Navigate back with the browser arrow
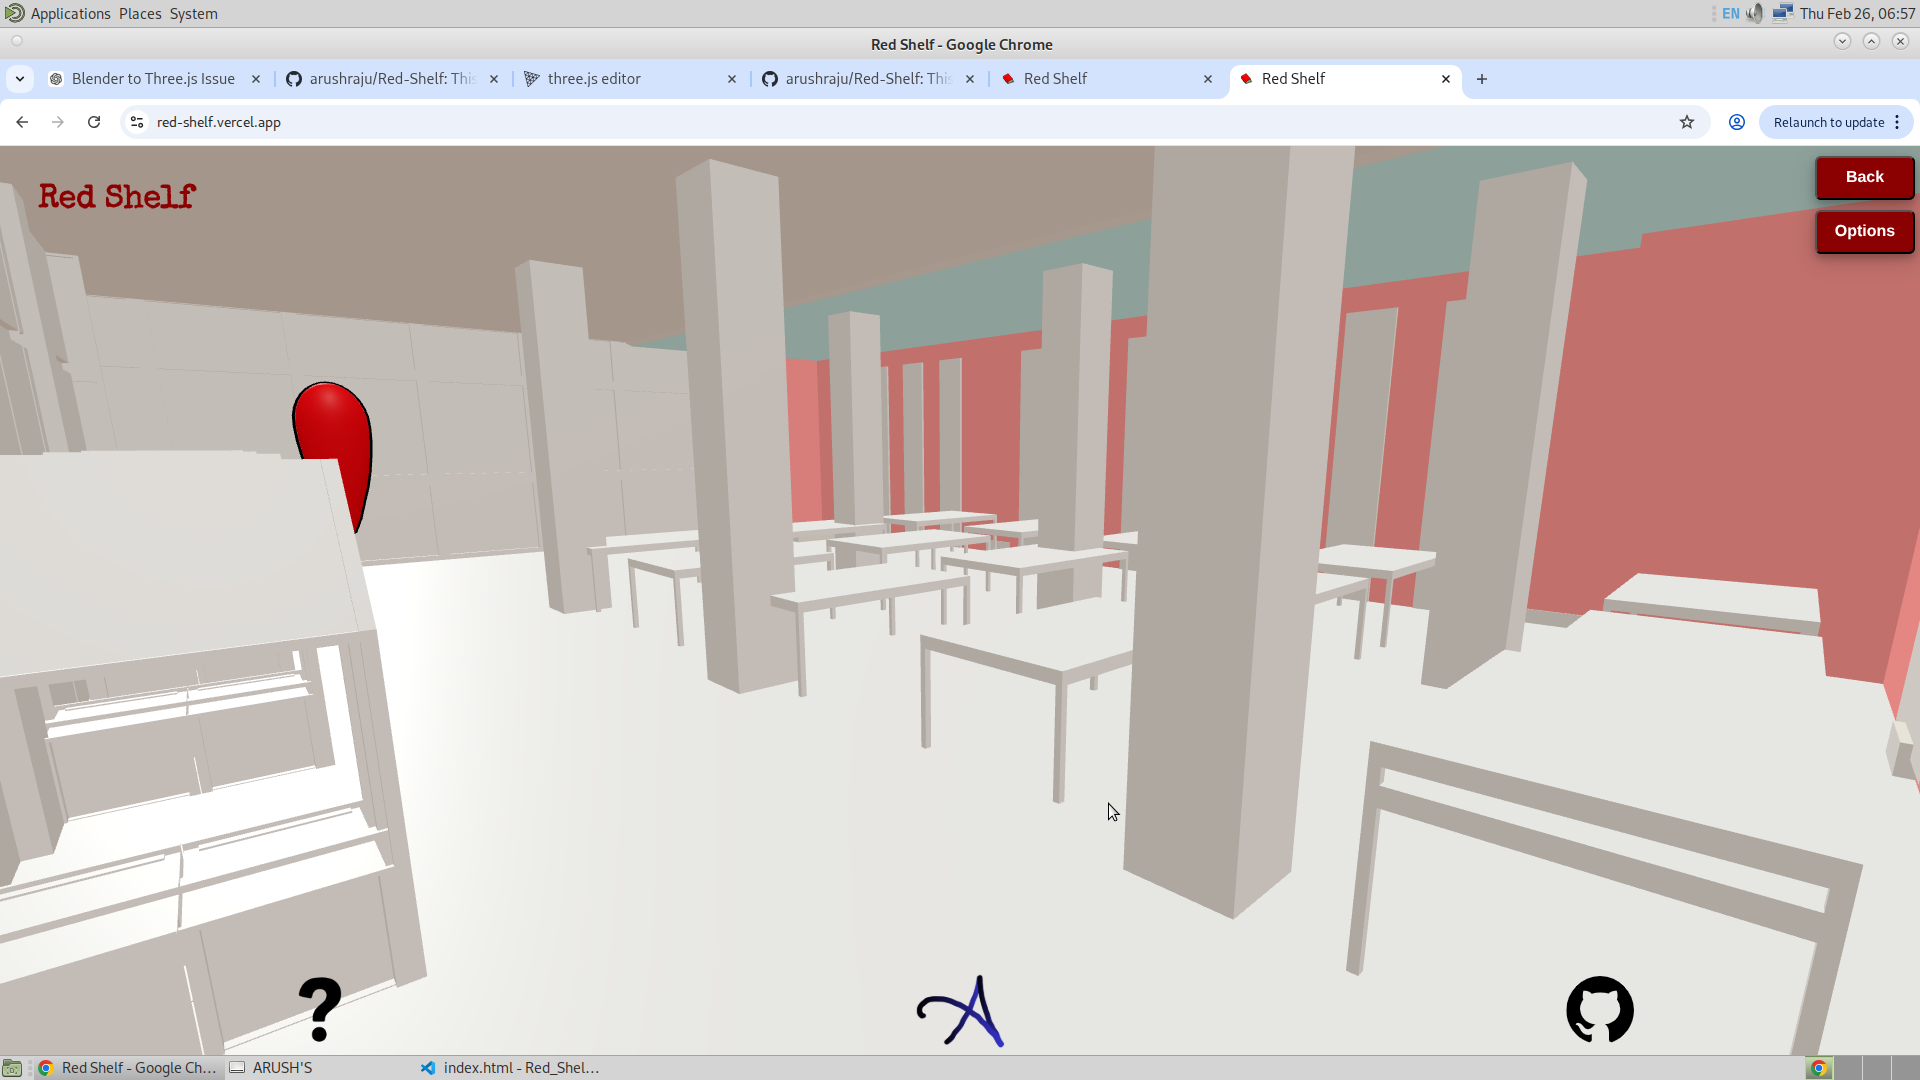1920x1080 pixels. [22, 122]
